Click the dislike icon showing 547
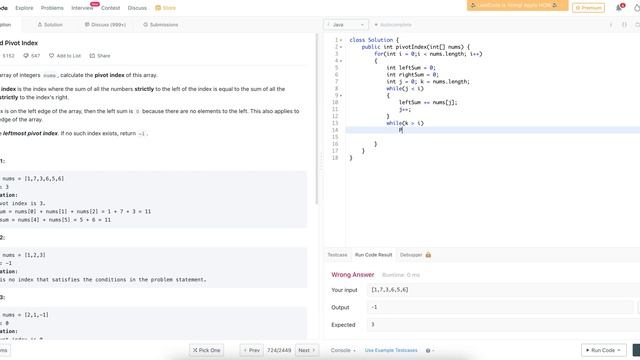This screenshot has width=640, height=360. pyautogui.click(x=31, y=56)
